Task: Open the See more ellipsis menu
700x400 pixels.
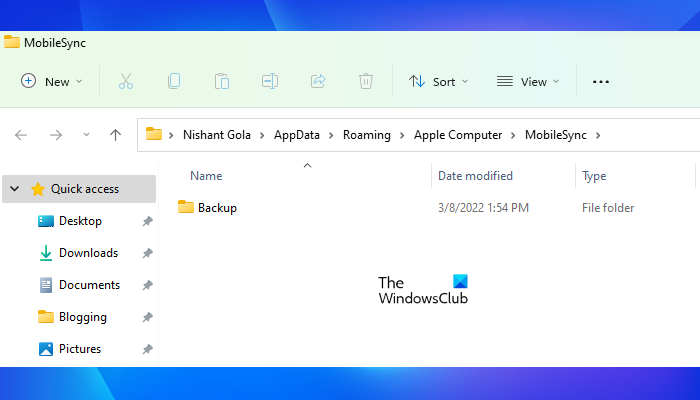Action: point(601,82)
